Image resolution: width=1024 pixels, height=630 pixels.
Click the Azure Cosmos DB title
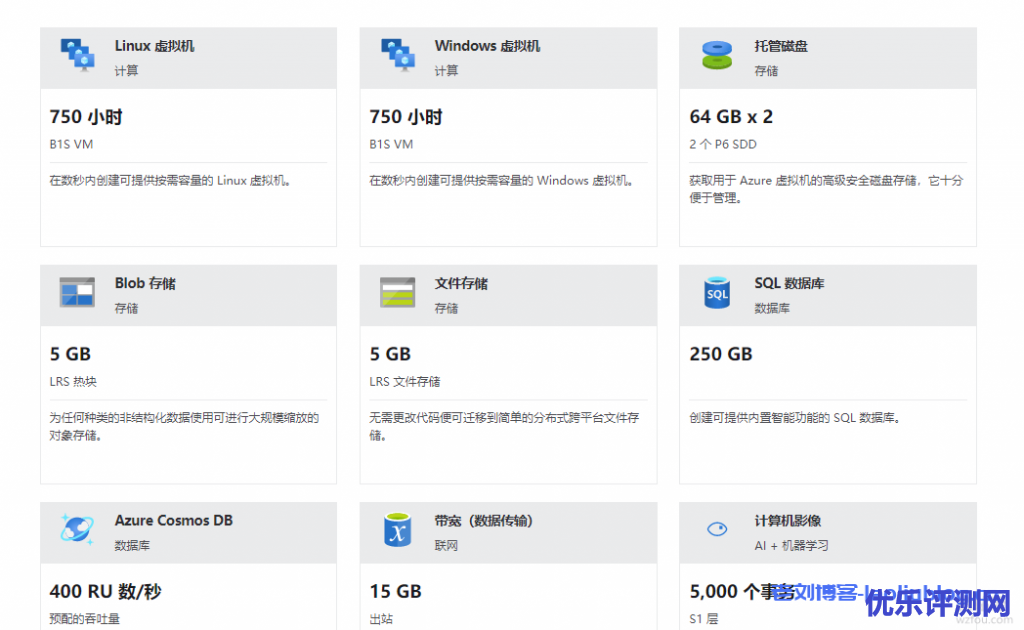(174, 520)
